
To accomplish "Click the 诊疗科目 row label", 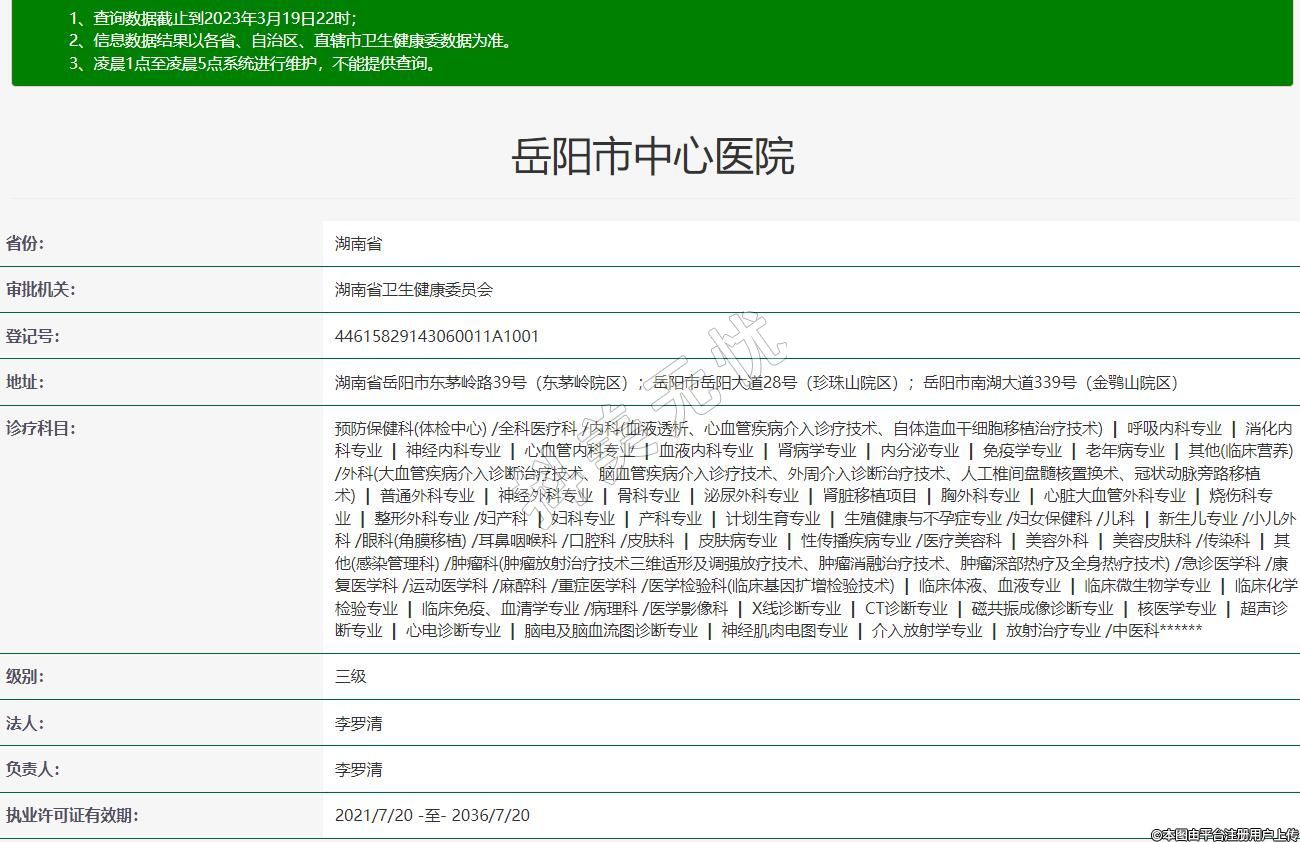I will click(41, 428).
